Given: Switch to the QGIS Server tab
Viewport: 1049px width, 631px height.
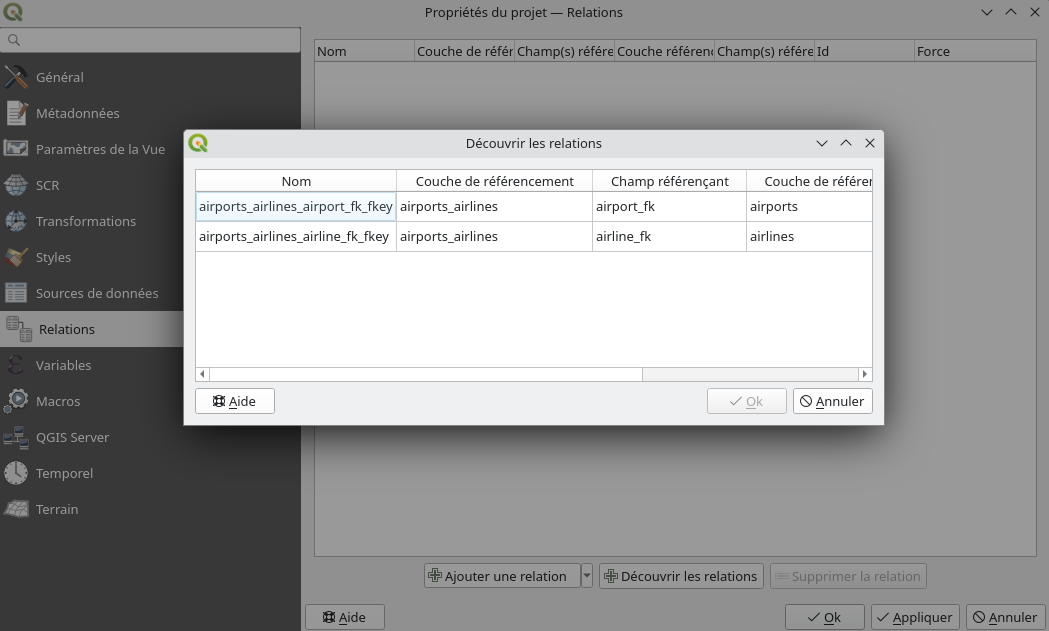Looking at the screenshot, I should [151, 438].
